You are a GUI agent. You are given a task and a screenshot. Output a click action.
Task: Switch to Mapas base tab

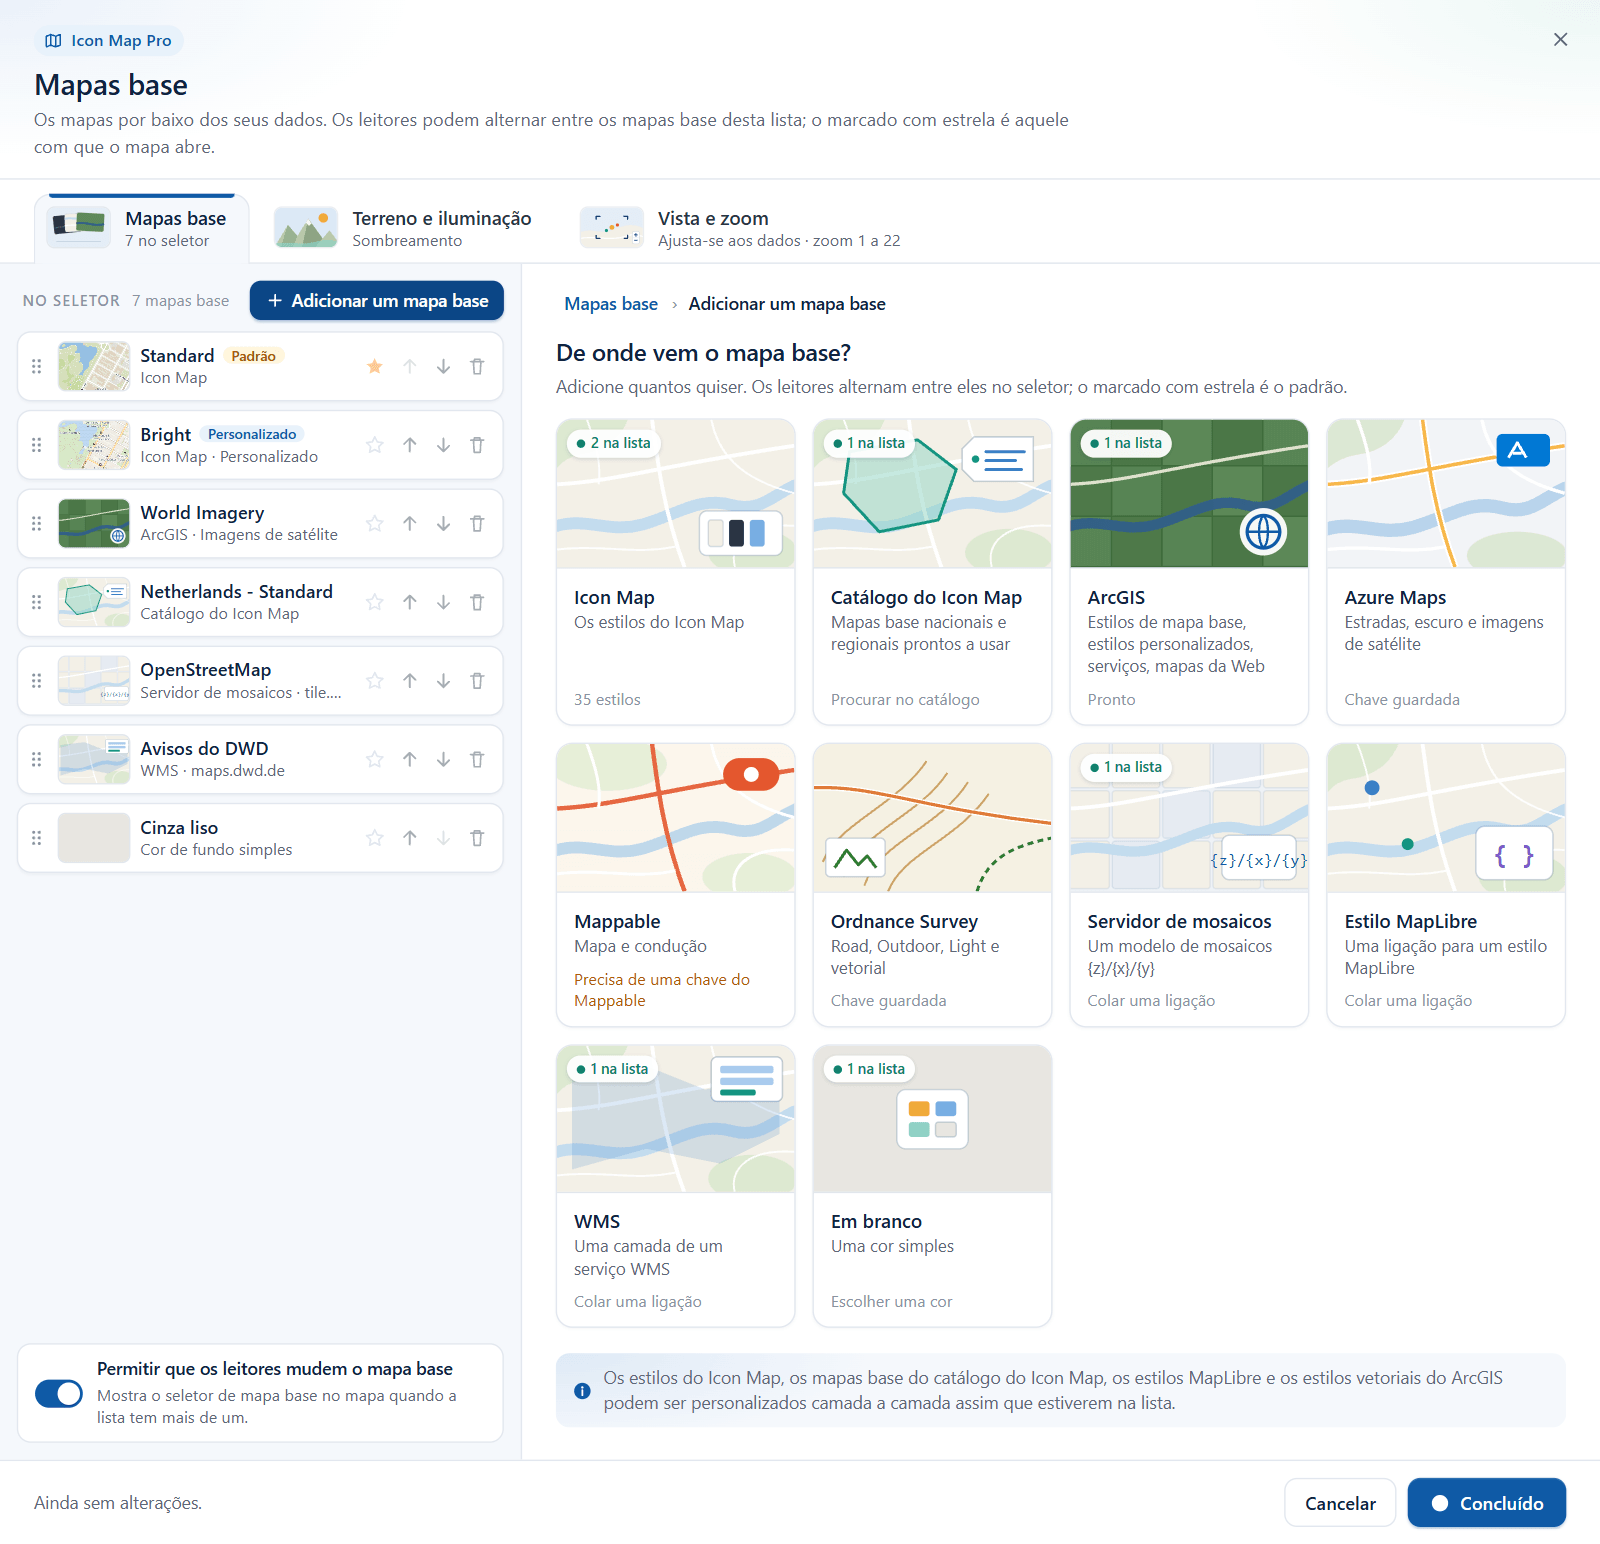[x=141, y=229]
